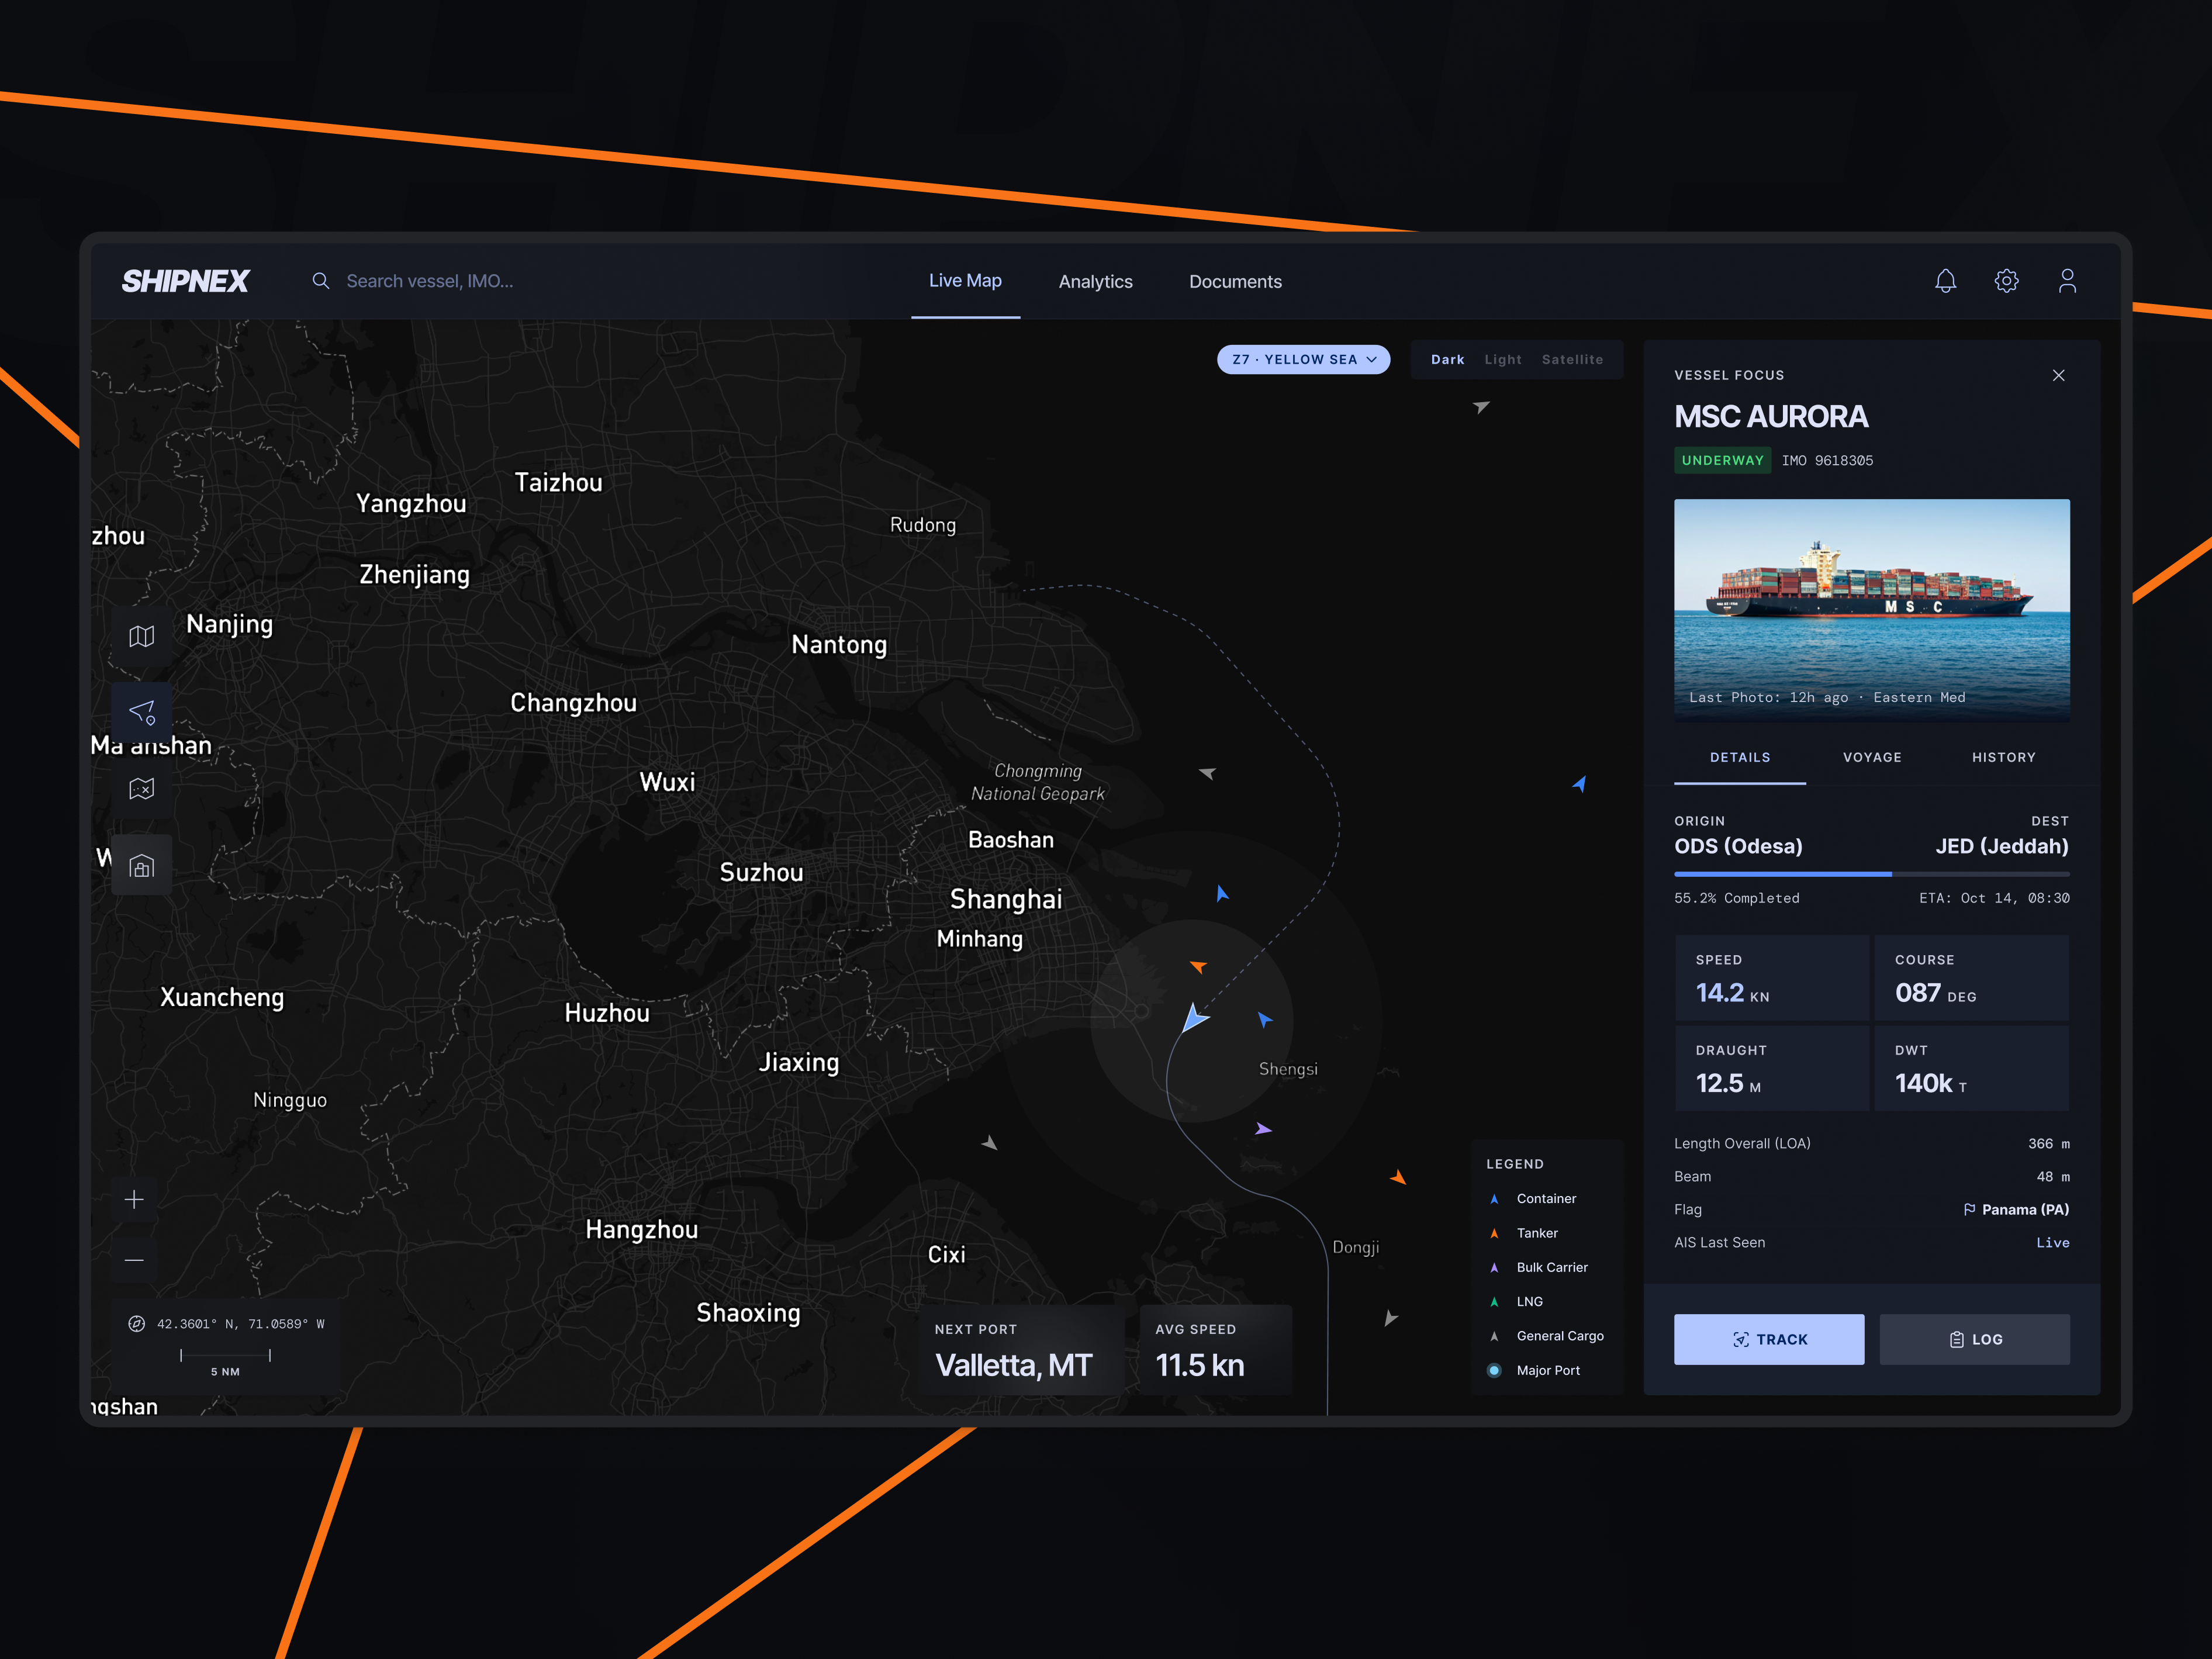Click the route-removal map icon in sidebar
2212x1659 pixels.
(x=141, y=789)
